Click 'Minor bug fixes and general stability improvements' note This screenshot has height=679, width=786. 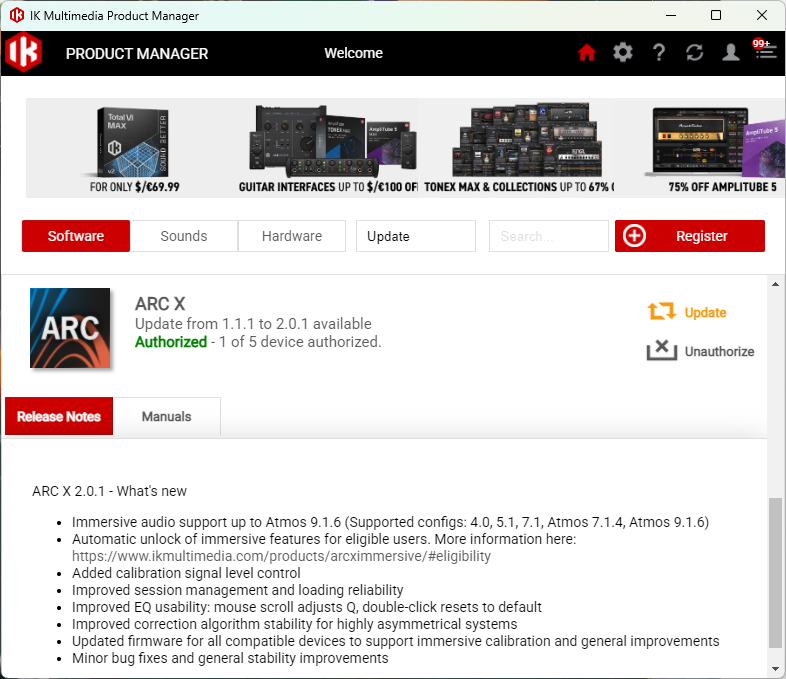click(x=230, y=658)
